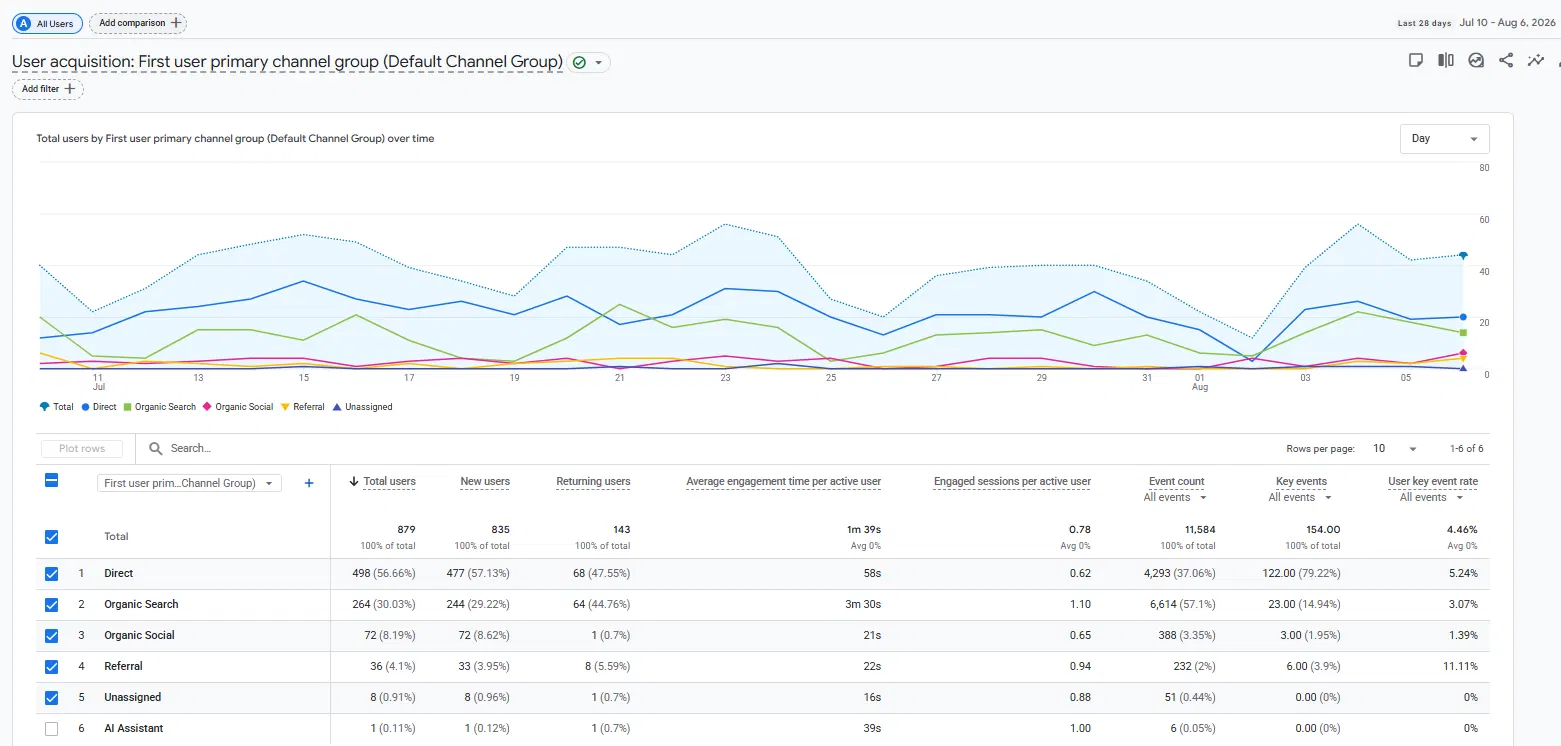Uncheck the Organic Search row checkbox
Viewport: 1561px width, 746px height.
click(52, 605)
